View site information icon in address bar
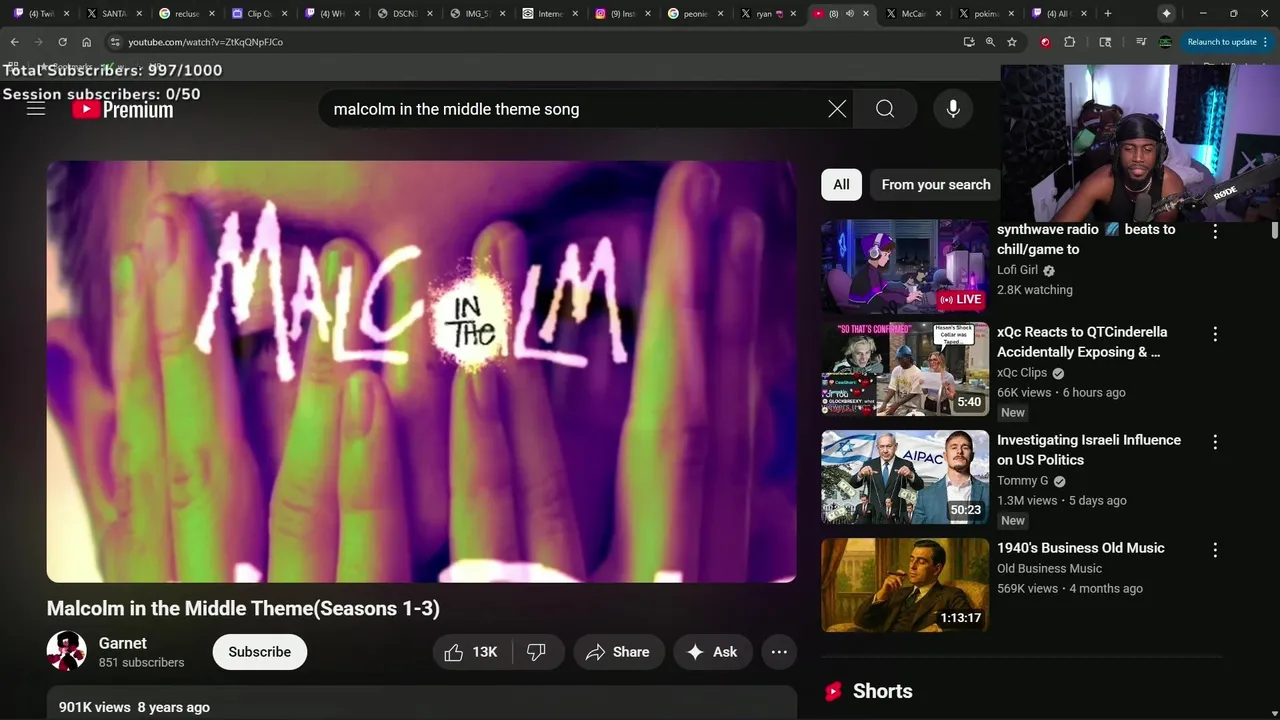The image size is (1280, 720). point(115,42)
